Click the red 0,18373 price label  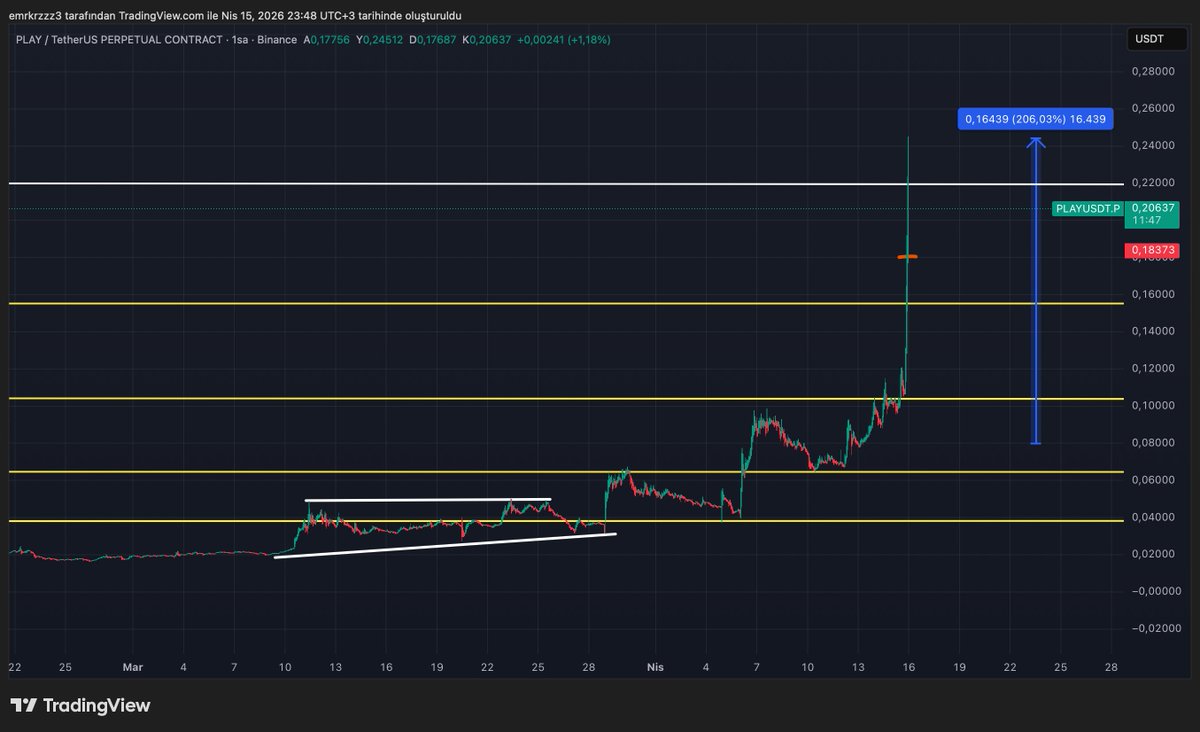coord(1152,251)
